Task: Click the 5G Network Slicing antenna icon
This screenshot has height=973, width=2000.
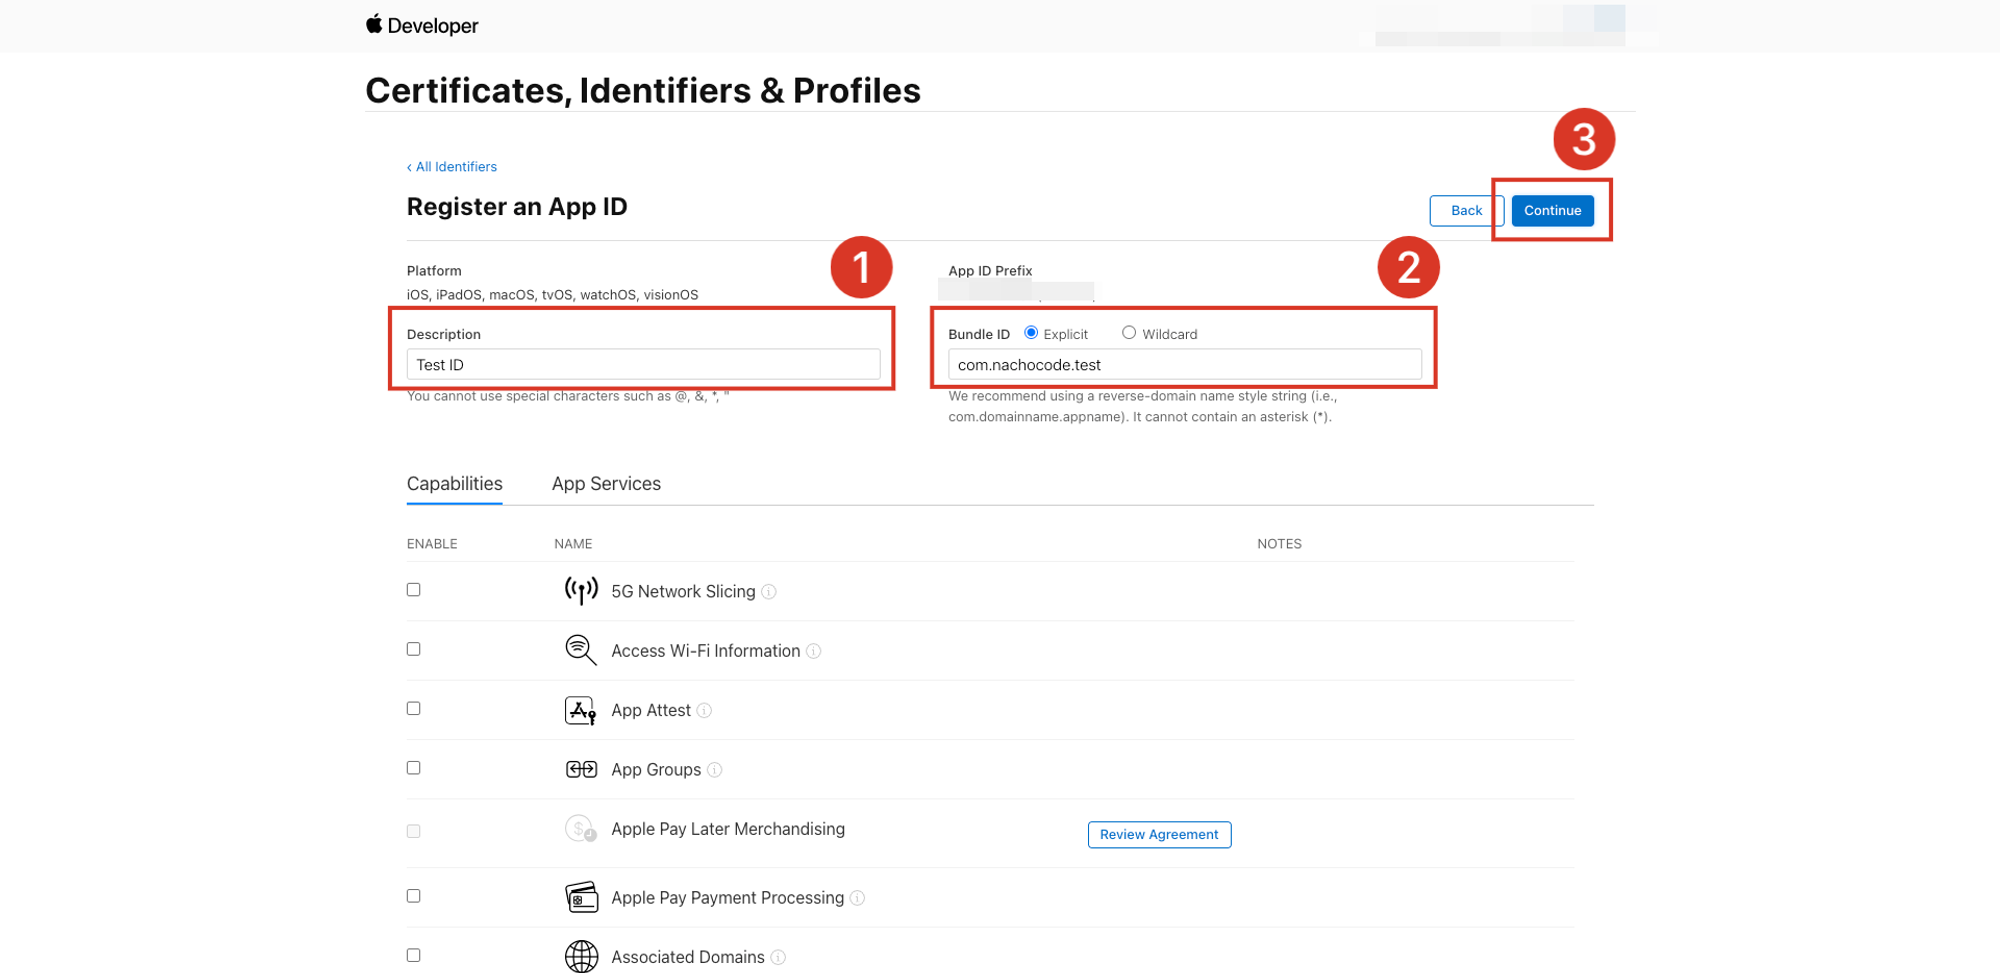Action: pyautogui.click(x=581, y=591)
